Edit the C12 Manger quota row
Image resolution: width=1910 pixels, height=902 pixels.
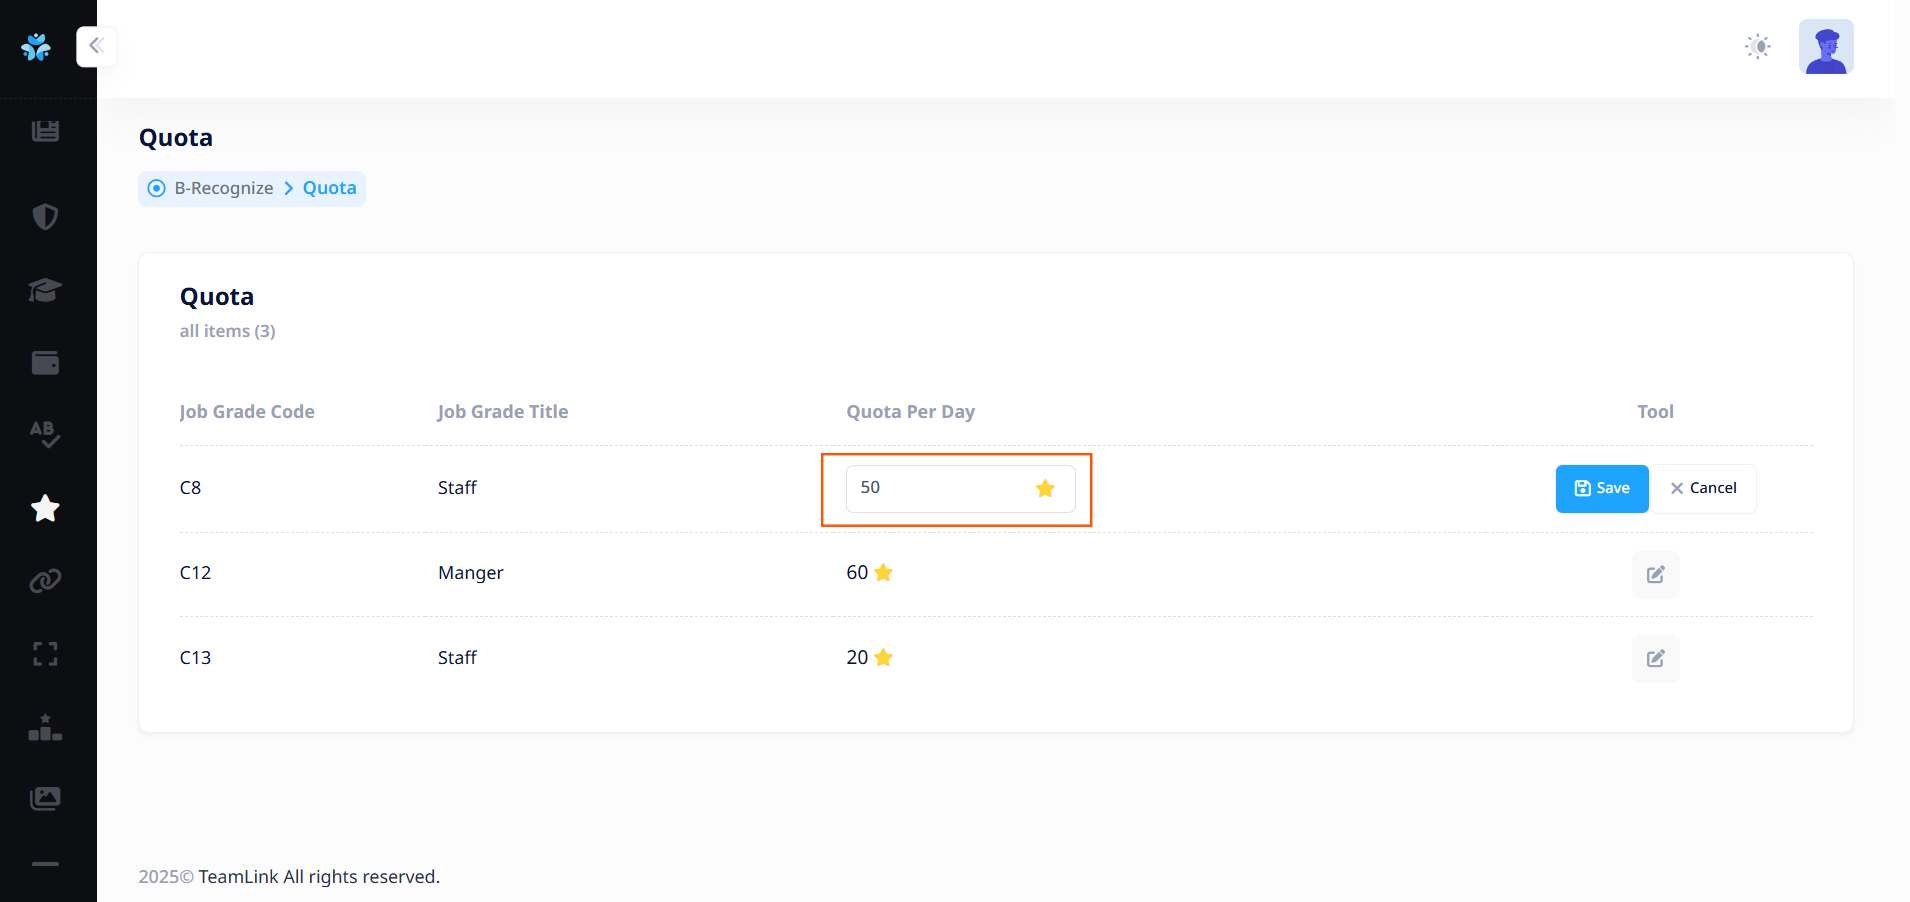[x=1655, y=574]
